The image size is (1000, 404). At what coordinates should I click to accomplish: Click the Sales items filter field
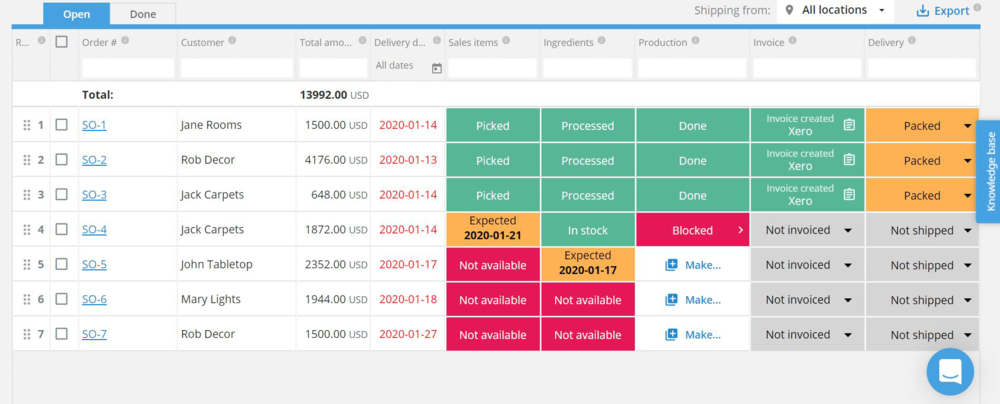(492, 68)
